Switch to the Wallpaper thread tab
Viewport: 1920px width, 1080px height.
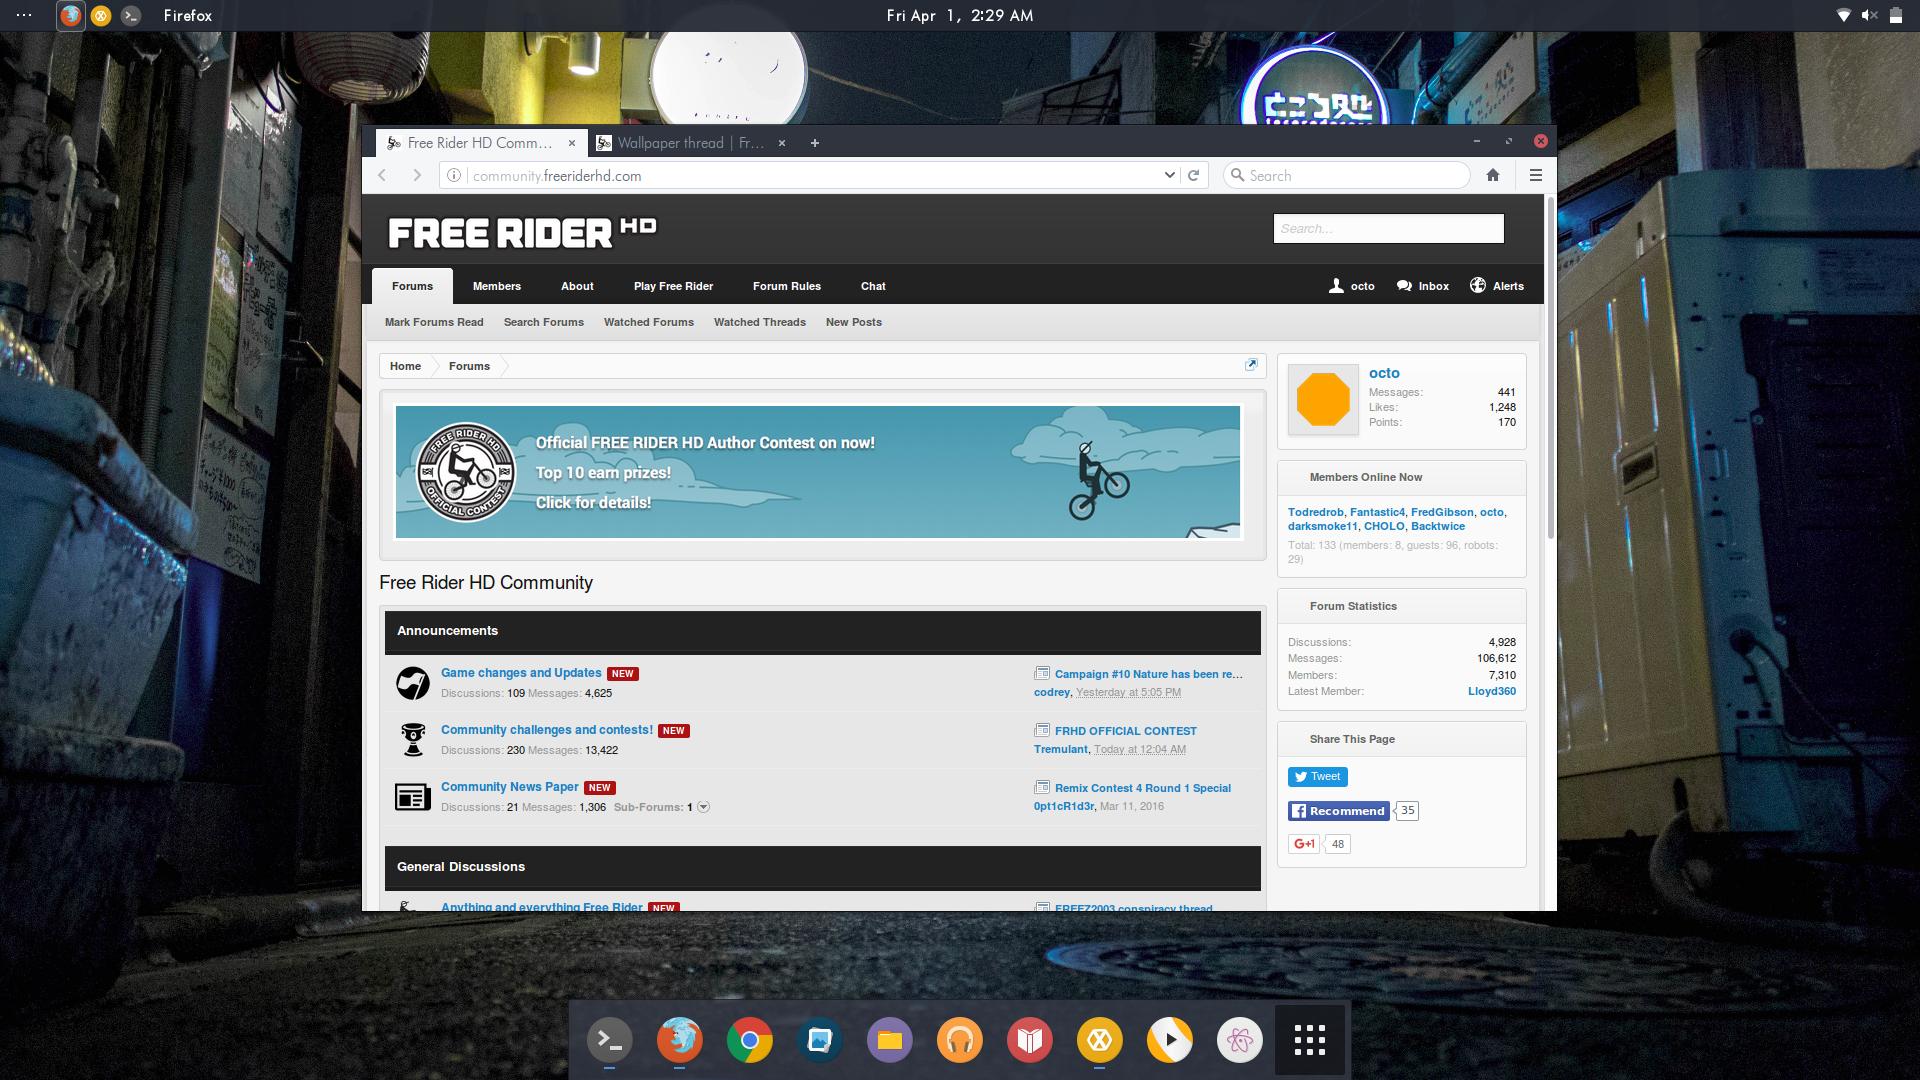[x=690, y=143]
